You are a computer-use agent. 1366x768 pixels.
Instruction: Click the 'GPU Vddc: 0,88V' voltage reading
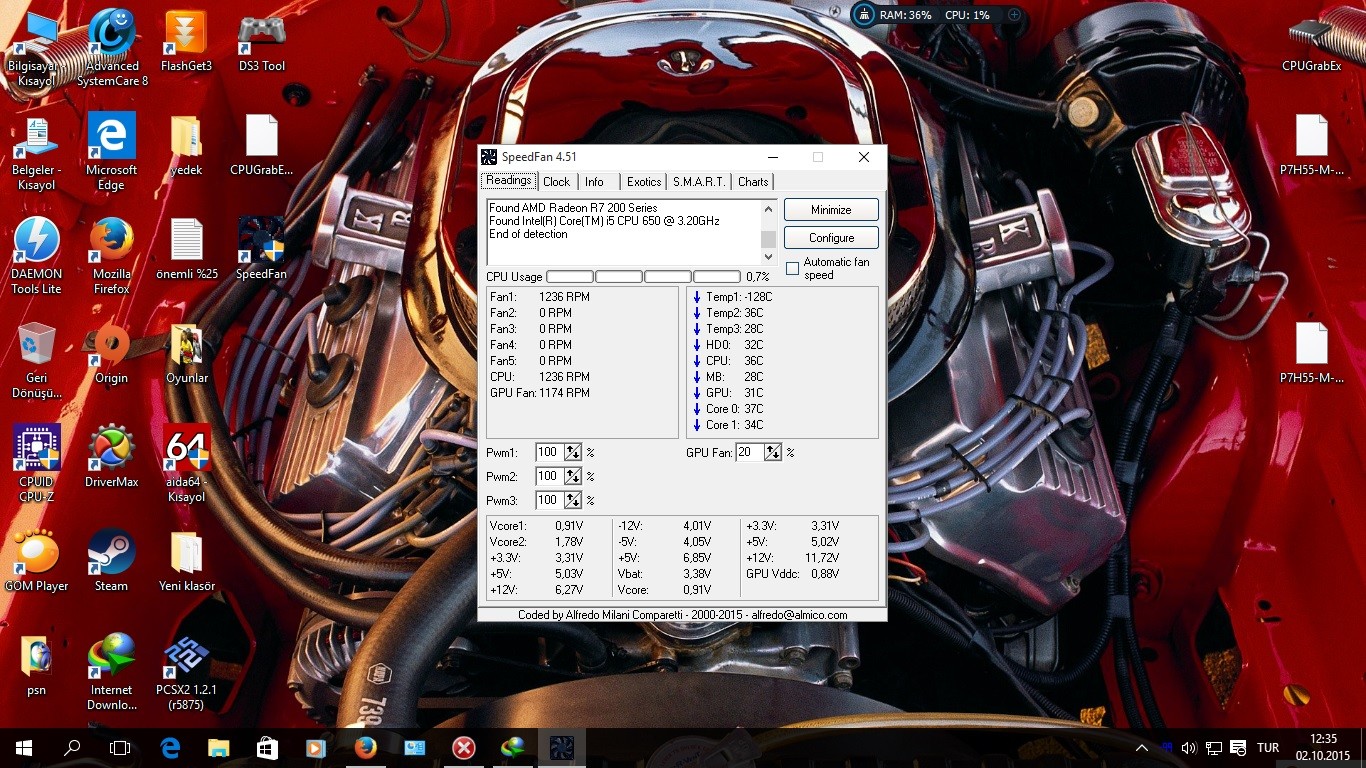coord(792,574)
